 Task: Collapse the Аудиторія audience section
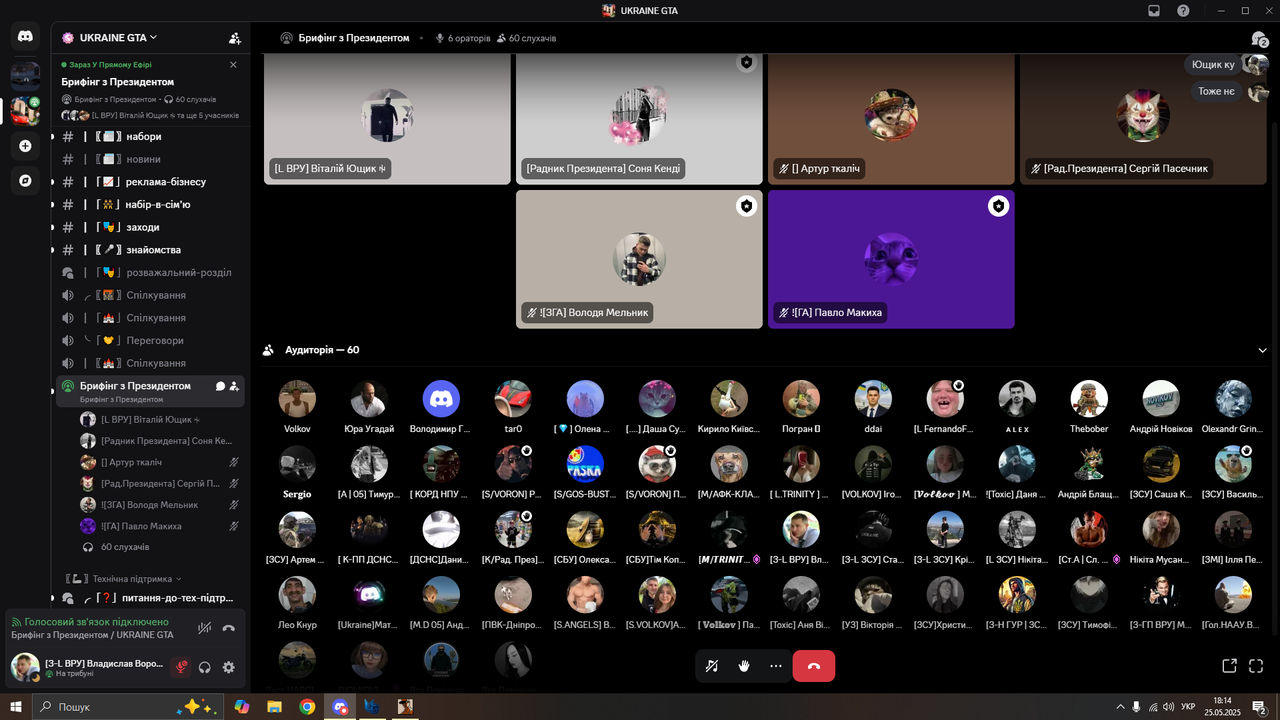pos(1262,351)
